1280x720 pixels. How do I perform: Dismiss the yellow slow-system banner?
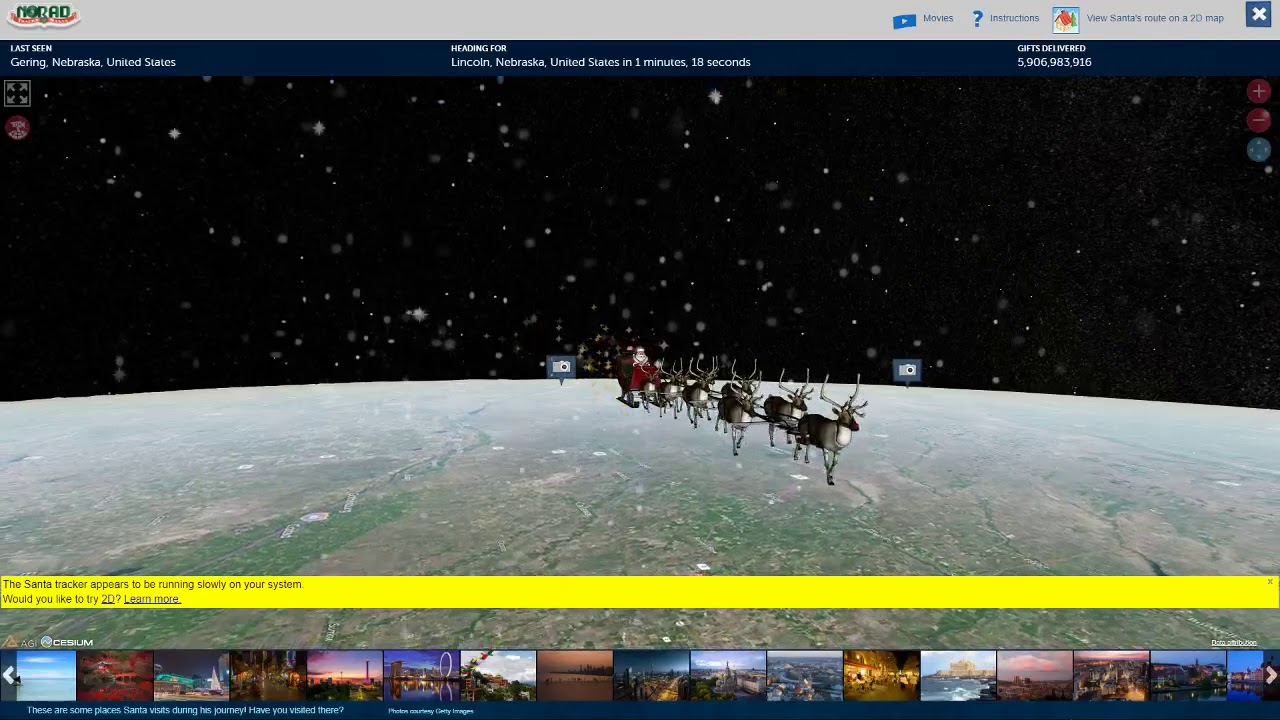[1270, 582]
